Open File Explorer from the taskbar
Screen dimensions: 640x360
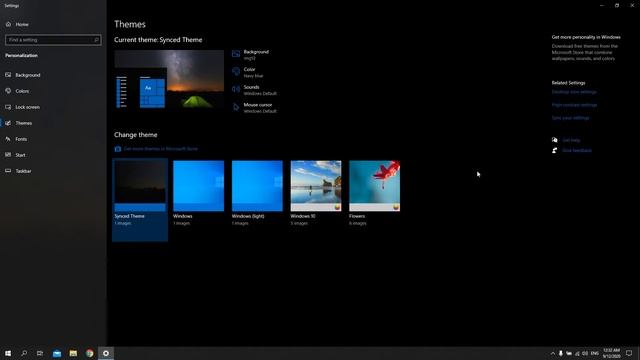click(x=73, y=353)
